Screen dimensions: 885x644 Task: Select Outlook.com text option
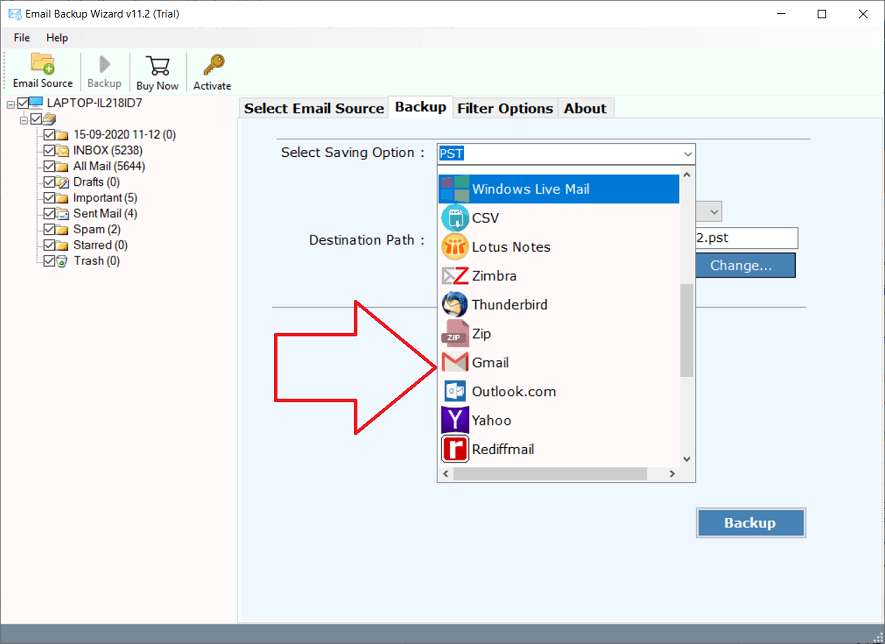tap(514, 391)
